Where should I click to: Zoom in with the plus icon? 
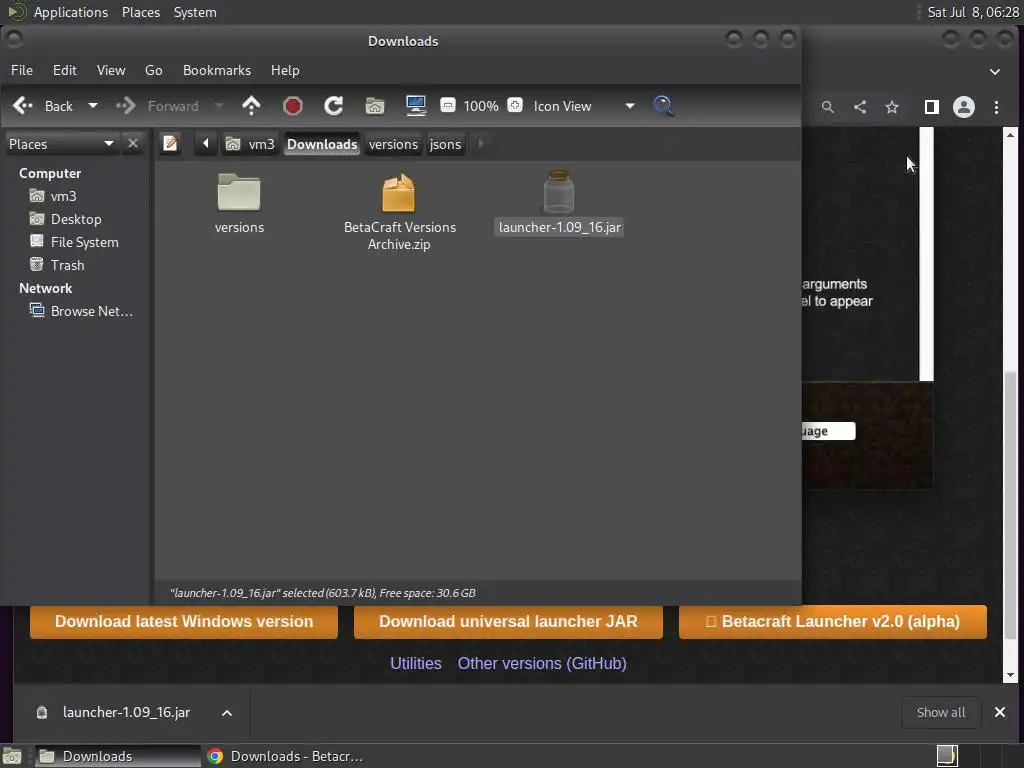(515, 105)
